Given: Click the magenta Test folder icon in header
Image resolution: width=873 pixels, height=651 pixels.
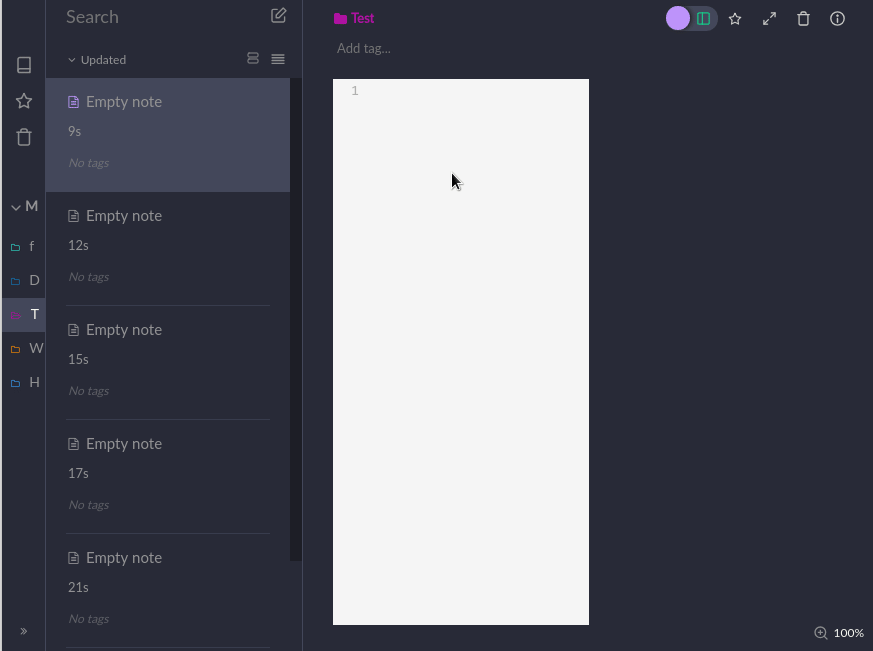Looking at the screenshot, I should pyautogui.click(x=340, y=19).
